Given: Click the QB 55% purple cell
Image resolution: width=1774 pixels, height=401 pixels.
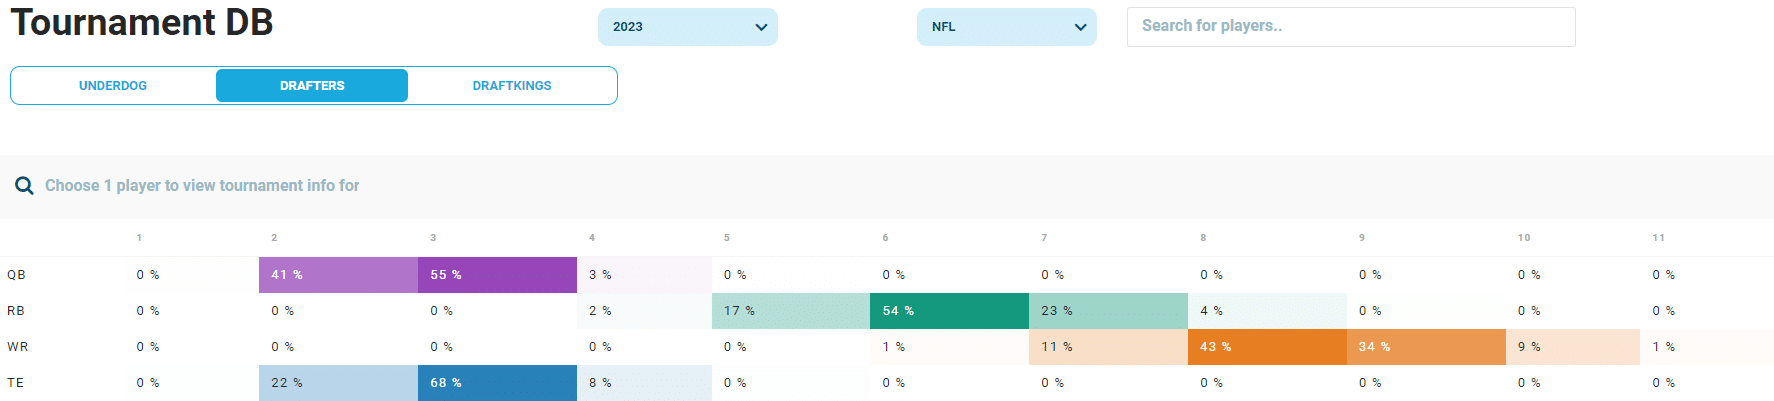Looking at the screenshot, I should pos(497,275).
